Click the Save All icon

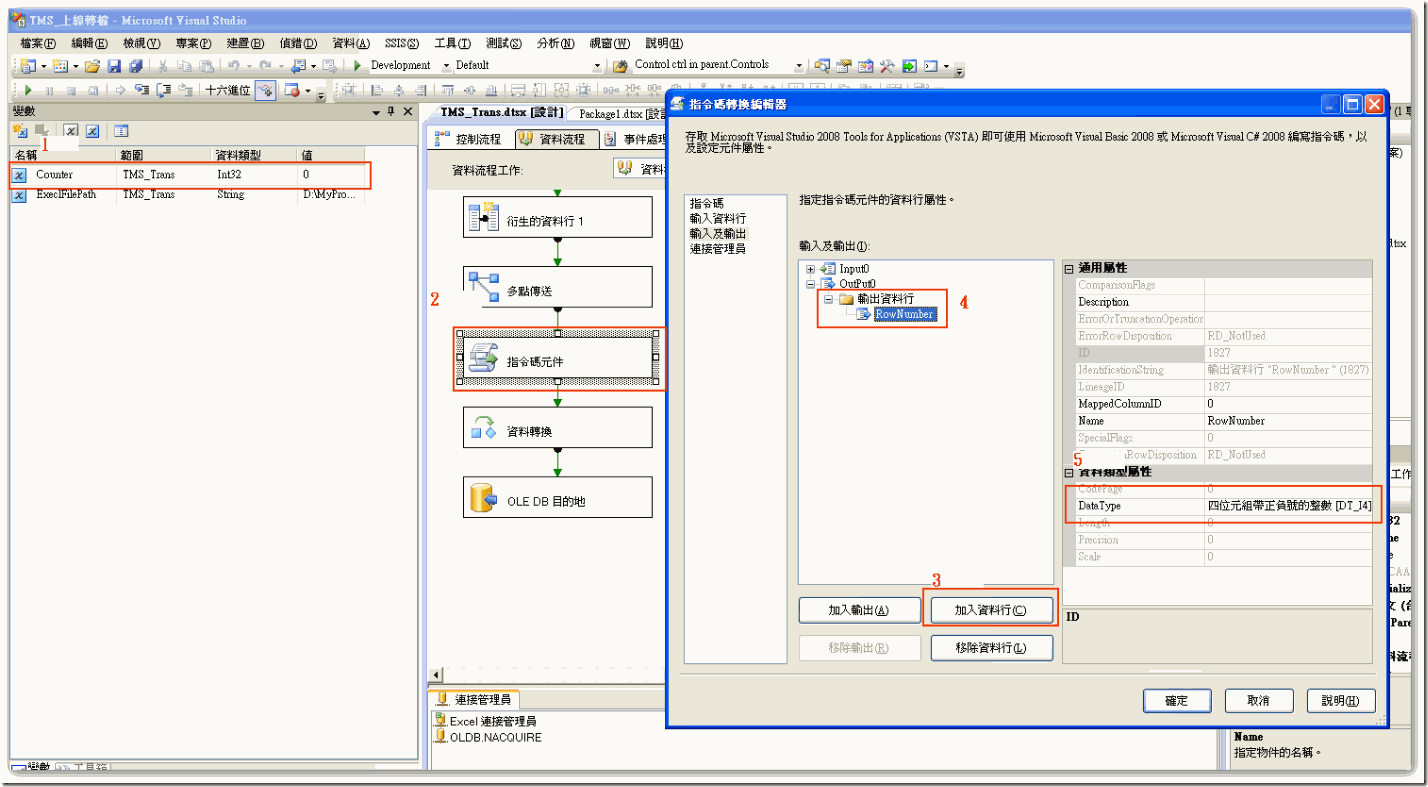[135, 66]
